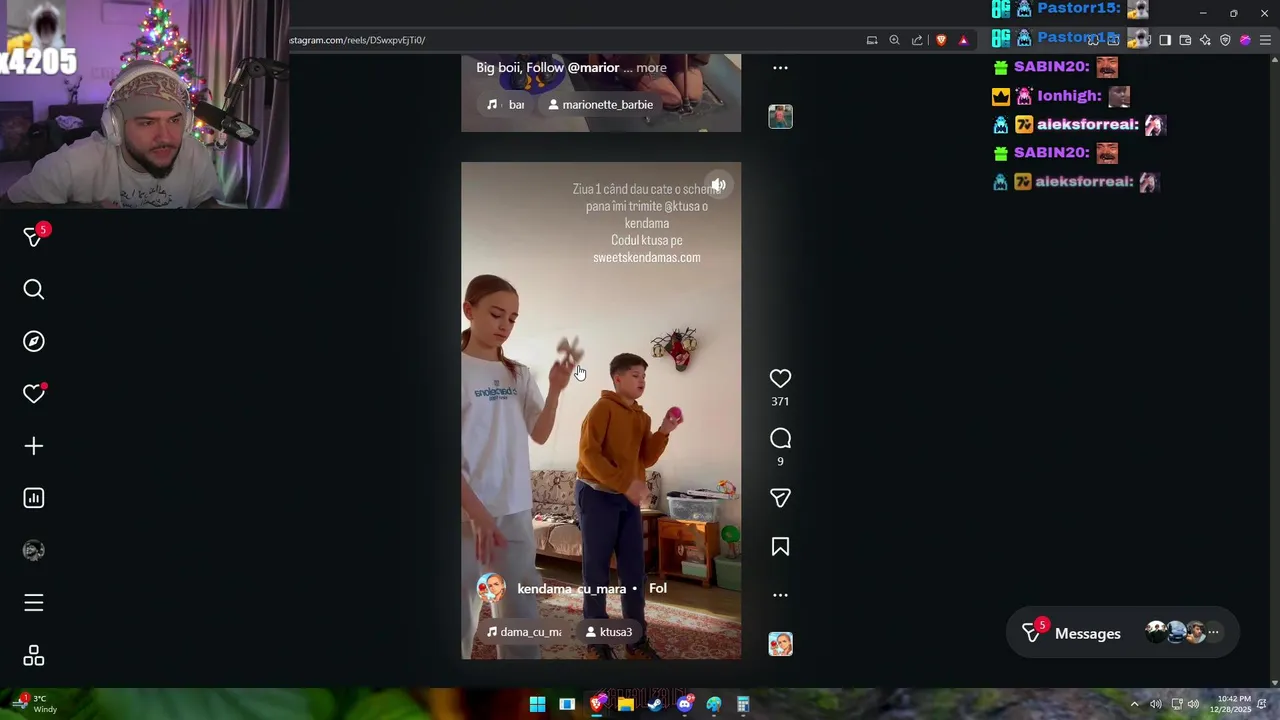Toggle the Brave sidebar panel
Viewport: 1280px width, 720px height.
1165,40
